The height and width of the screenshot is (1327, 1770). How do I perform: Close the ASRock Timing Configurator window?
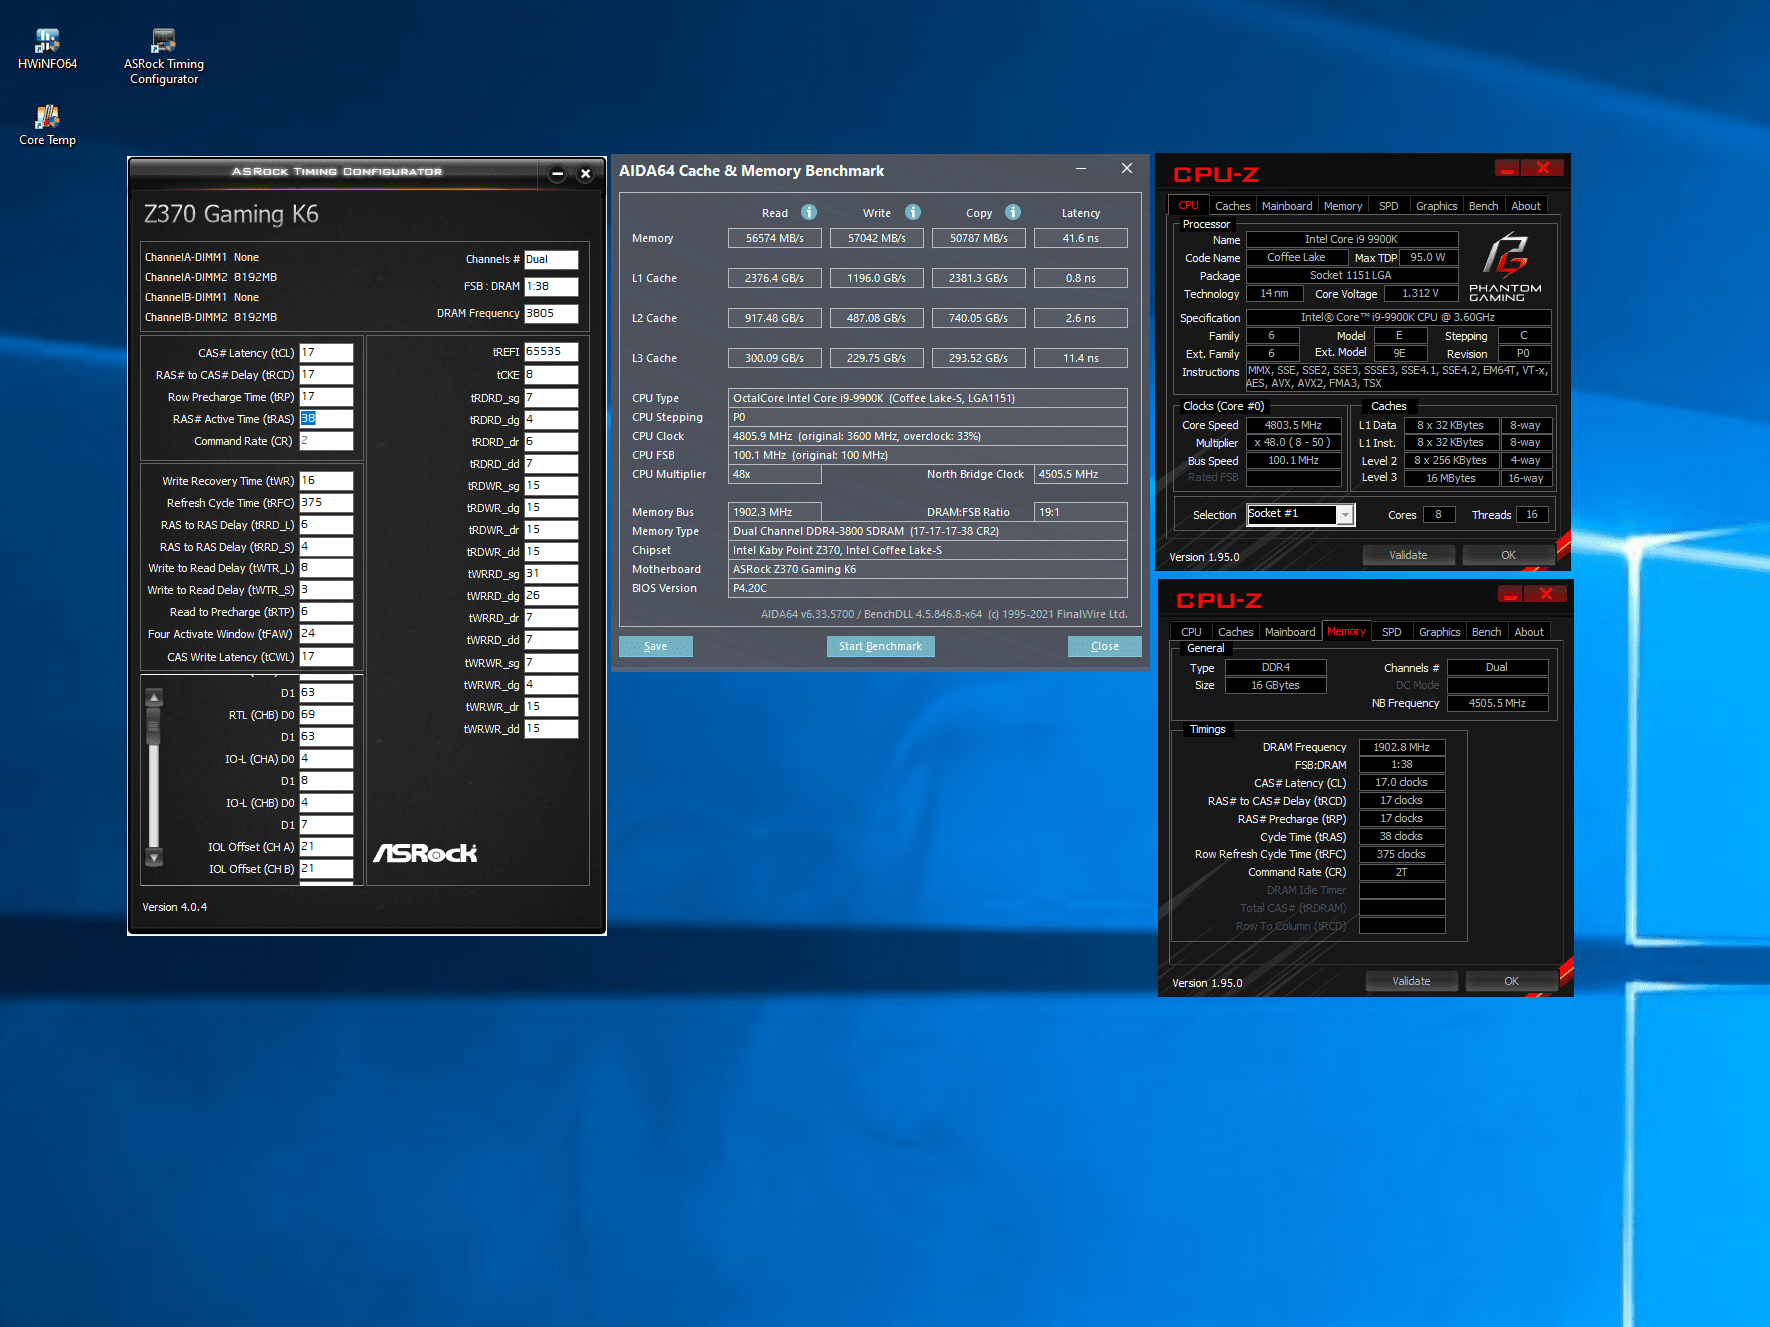pyautogui.click(x=586, y=174)
